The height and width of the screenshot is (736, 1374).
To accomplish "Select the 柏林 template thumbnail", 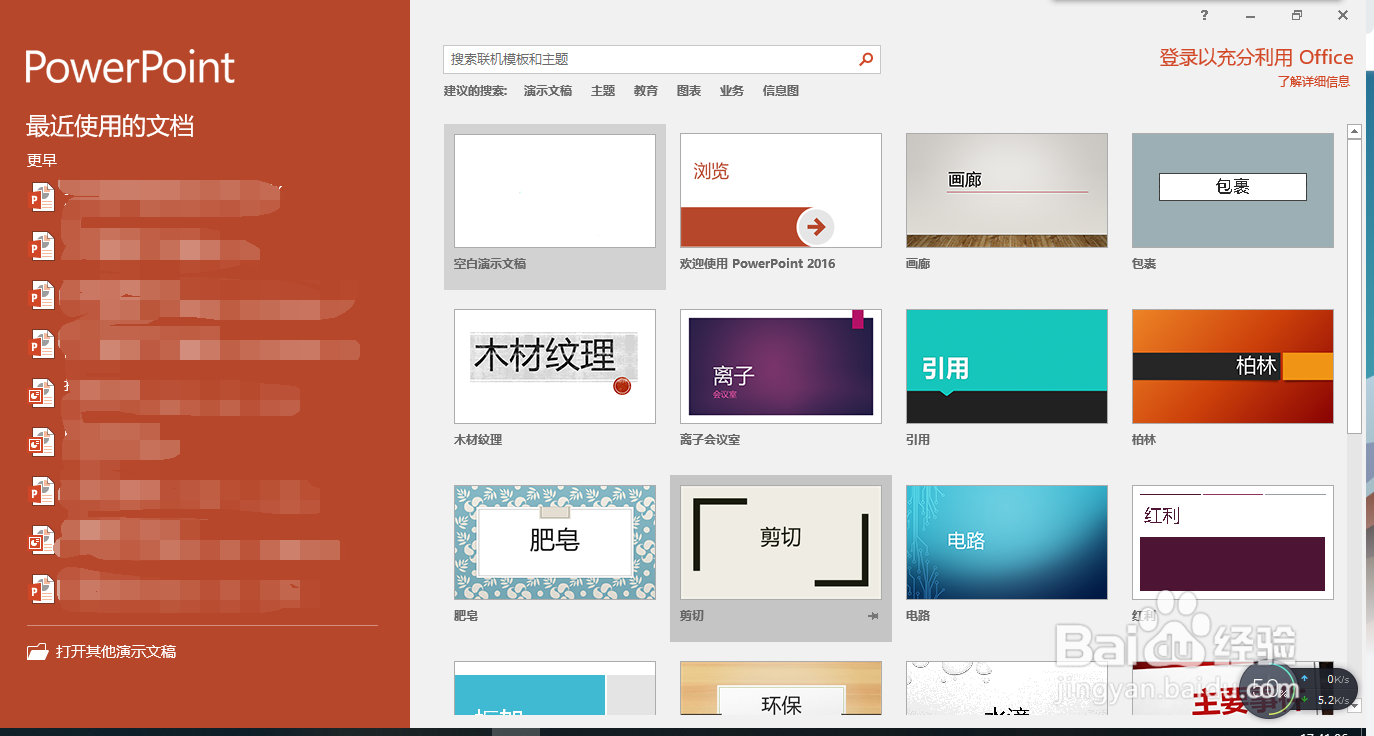I will coord(1233,367).
